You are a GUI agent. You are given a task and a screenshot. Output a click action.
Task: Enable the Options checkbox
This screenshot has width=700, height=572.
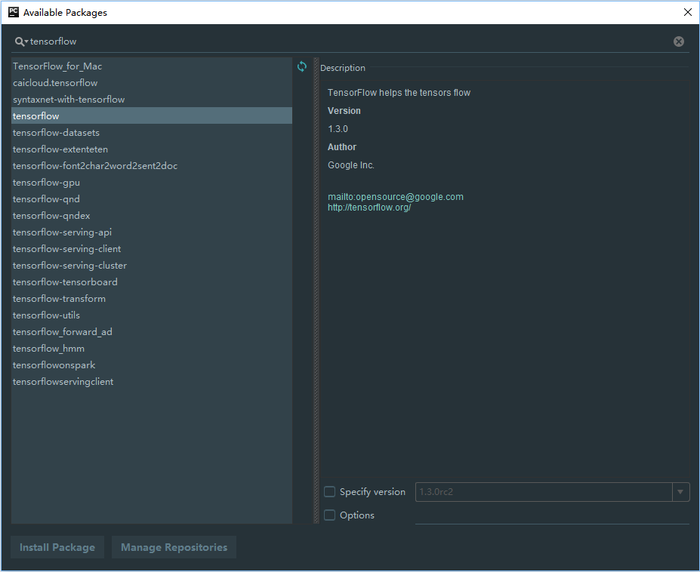pyautogui.click(x=330, y=515)
